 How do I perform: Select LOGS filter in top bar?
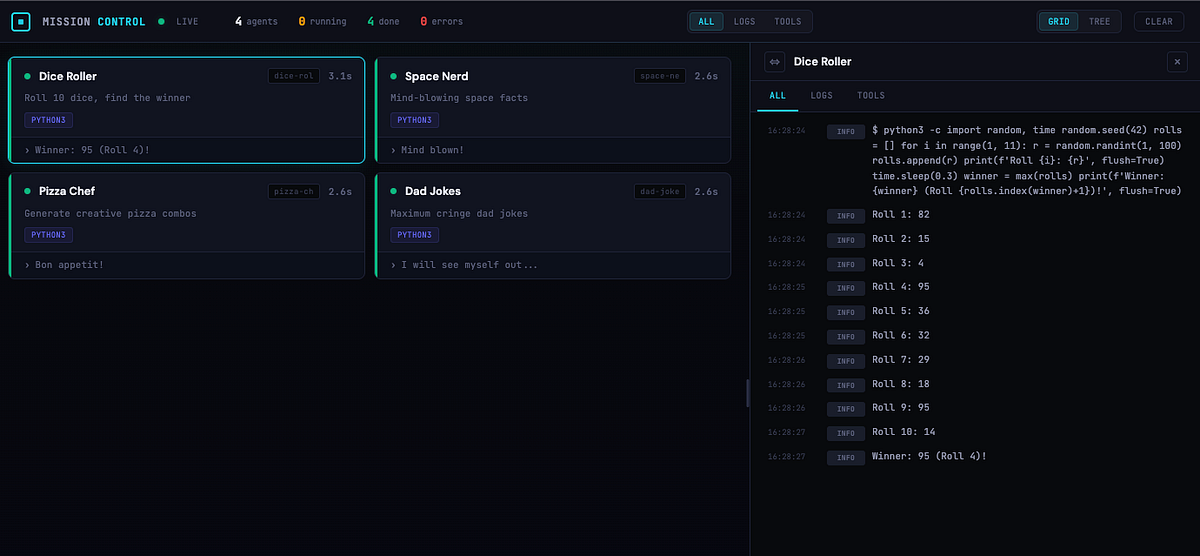point(744,21)
